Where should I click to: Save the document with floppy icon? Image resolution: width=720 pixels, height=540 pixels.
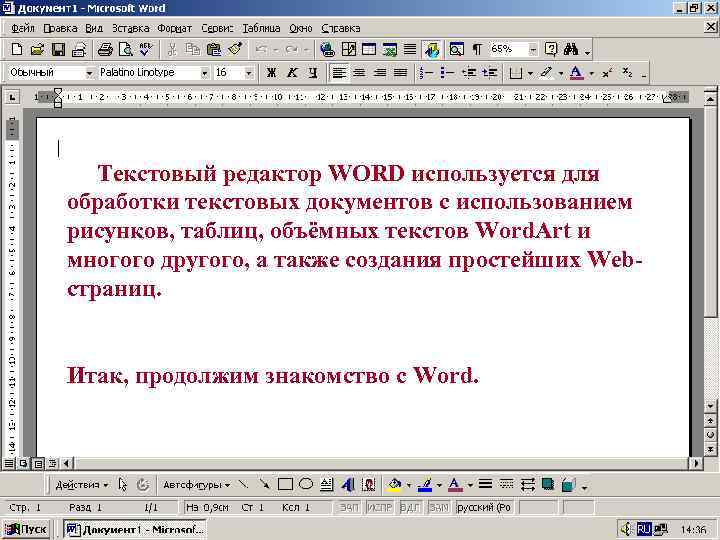point(58,49)
